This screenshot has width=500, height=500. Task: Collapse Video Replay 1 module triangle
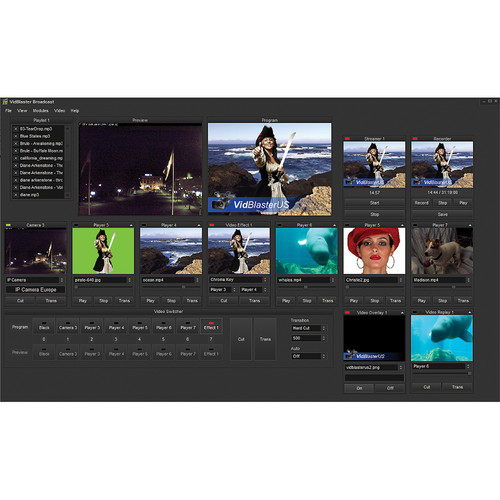point(470,312)
